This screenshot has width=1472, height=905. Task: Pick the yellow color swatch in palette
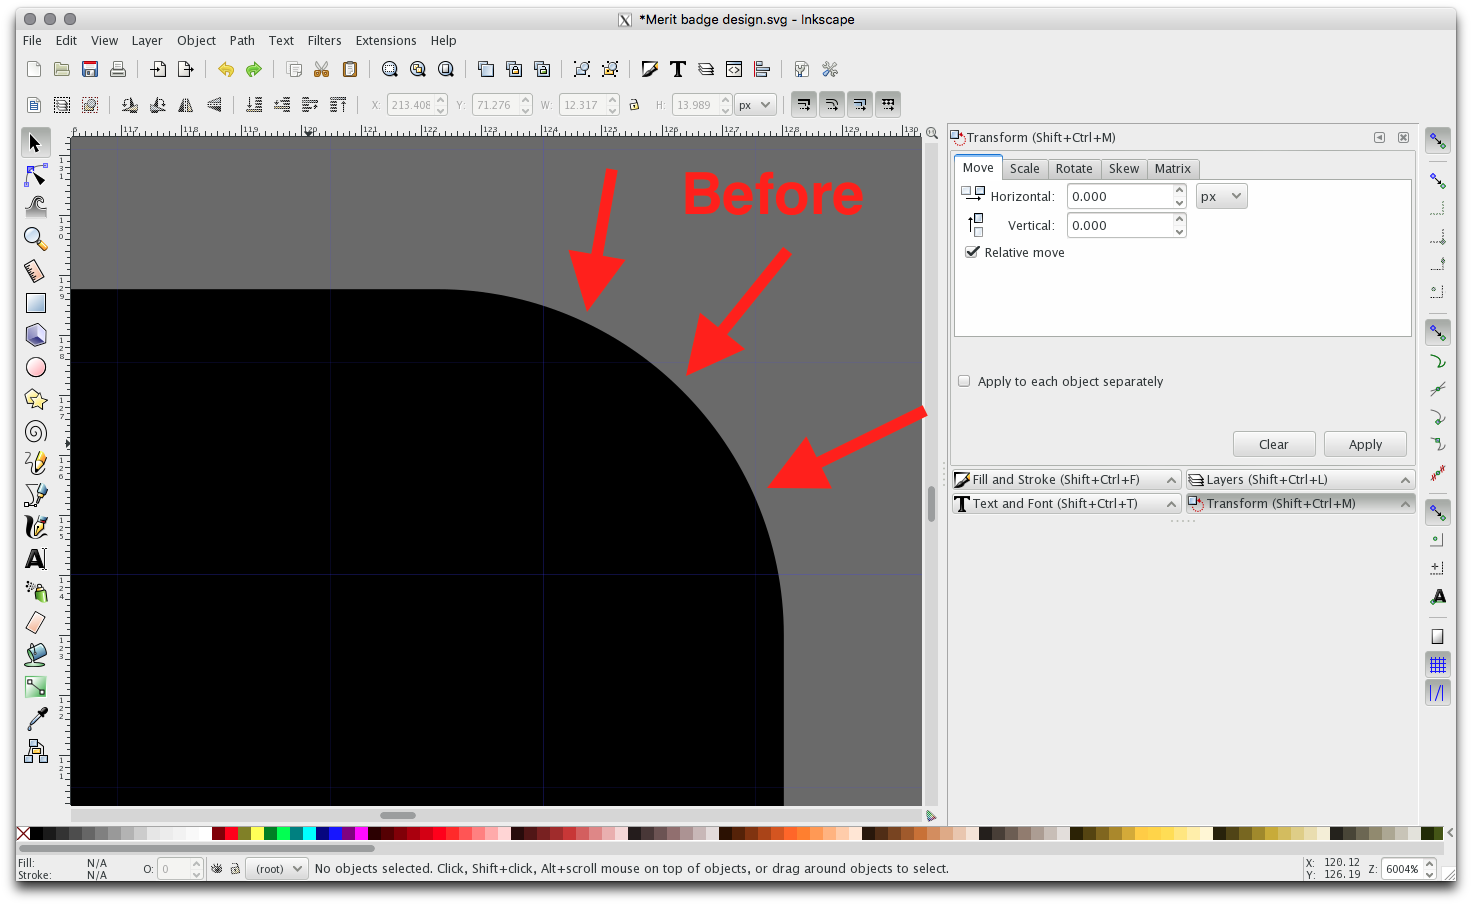[257, 833]
